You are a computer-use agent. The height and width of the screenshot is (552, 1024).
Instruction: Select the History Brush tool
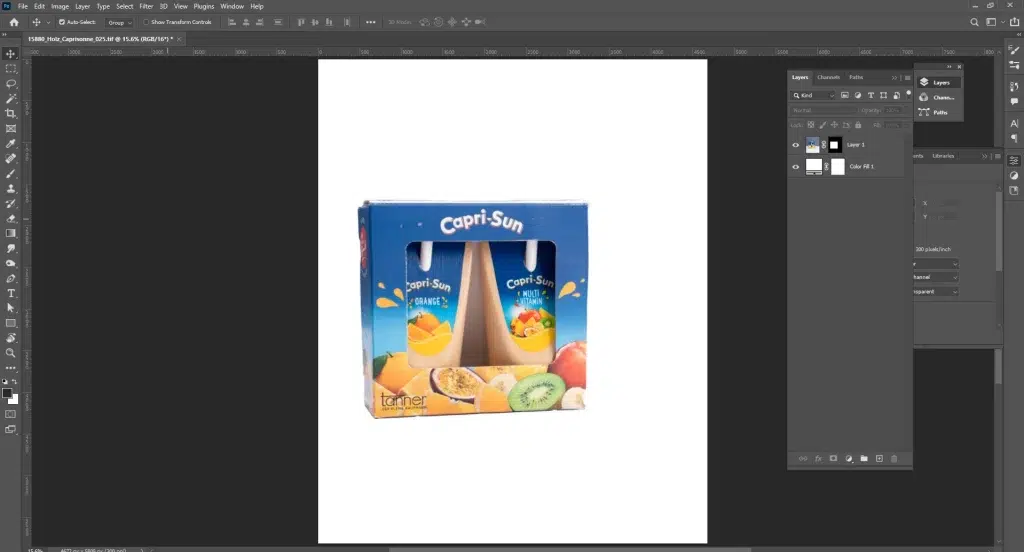tap(10, 204)
